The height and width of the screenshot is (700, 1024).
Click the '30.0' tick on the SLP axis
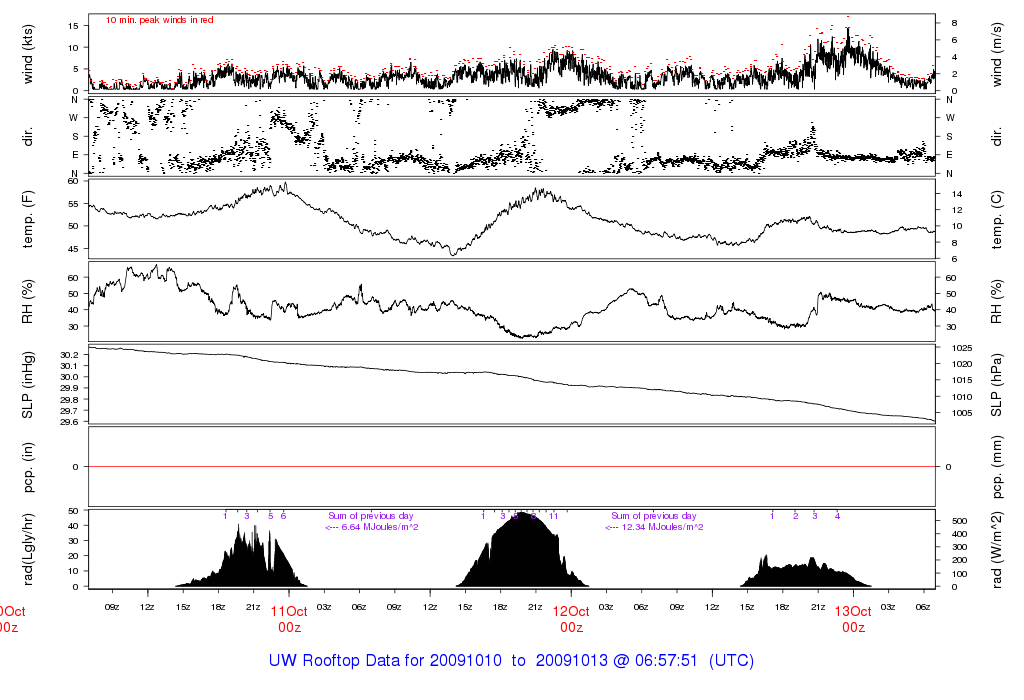pyautogui.click(x=70, y=377)
